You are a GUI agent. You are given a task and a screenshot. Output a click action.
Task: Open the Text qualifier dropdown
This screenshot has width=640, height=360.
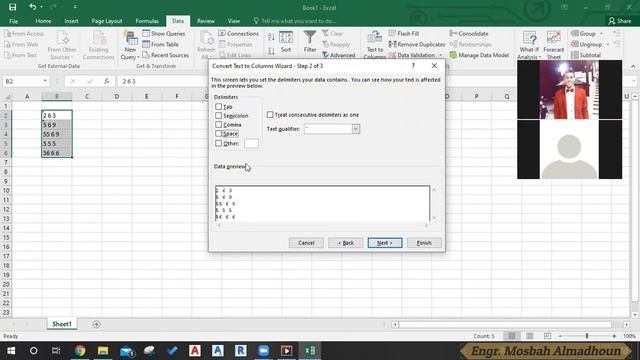coord(356,129)
